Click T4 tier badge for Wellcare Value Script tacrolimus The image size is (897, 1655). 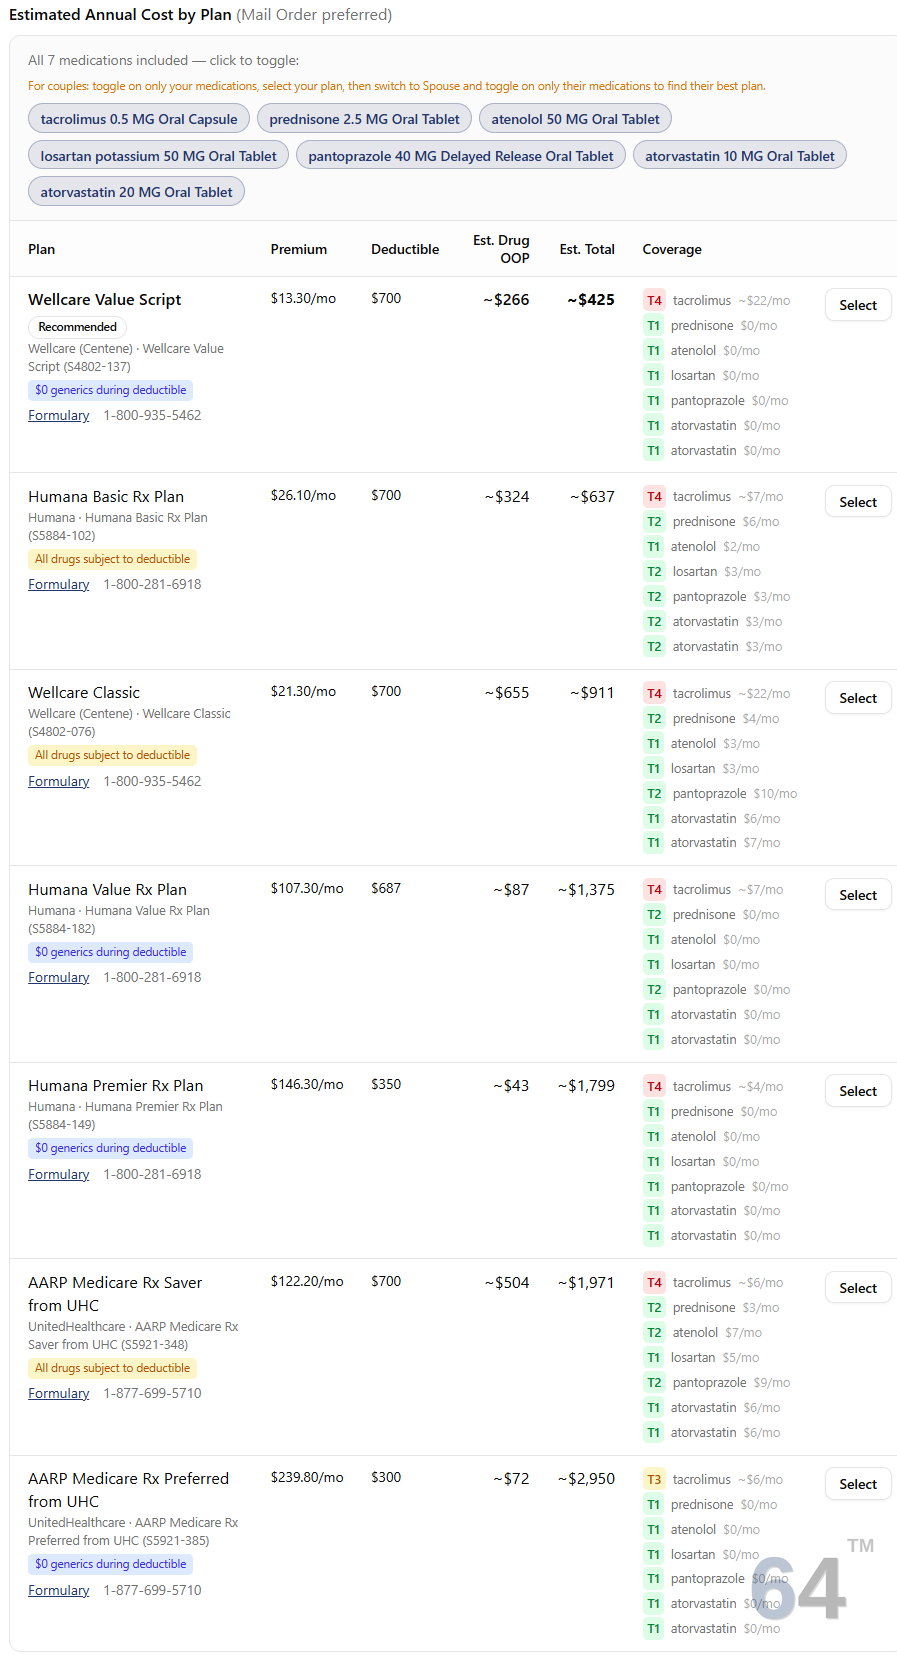pyautogui.click(x=654, y=300)
